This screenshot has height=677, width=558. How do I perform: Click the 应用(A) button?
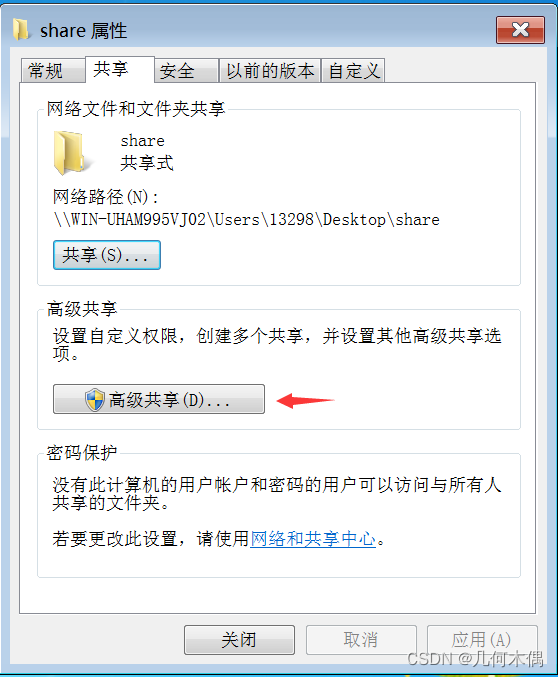pyautogui.click(x=482, y=640)
